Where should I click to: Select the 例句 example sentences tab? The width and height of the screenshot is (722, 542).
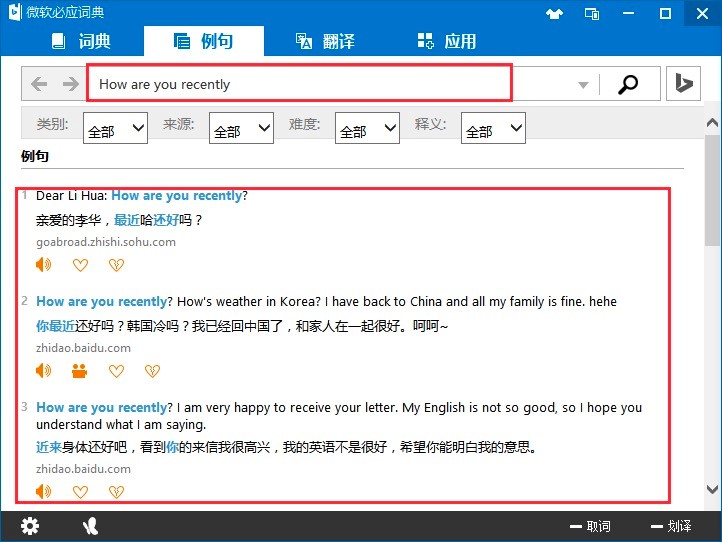click(204, 41)
